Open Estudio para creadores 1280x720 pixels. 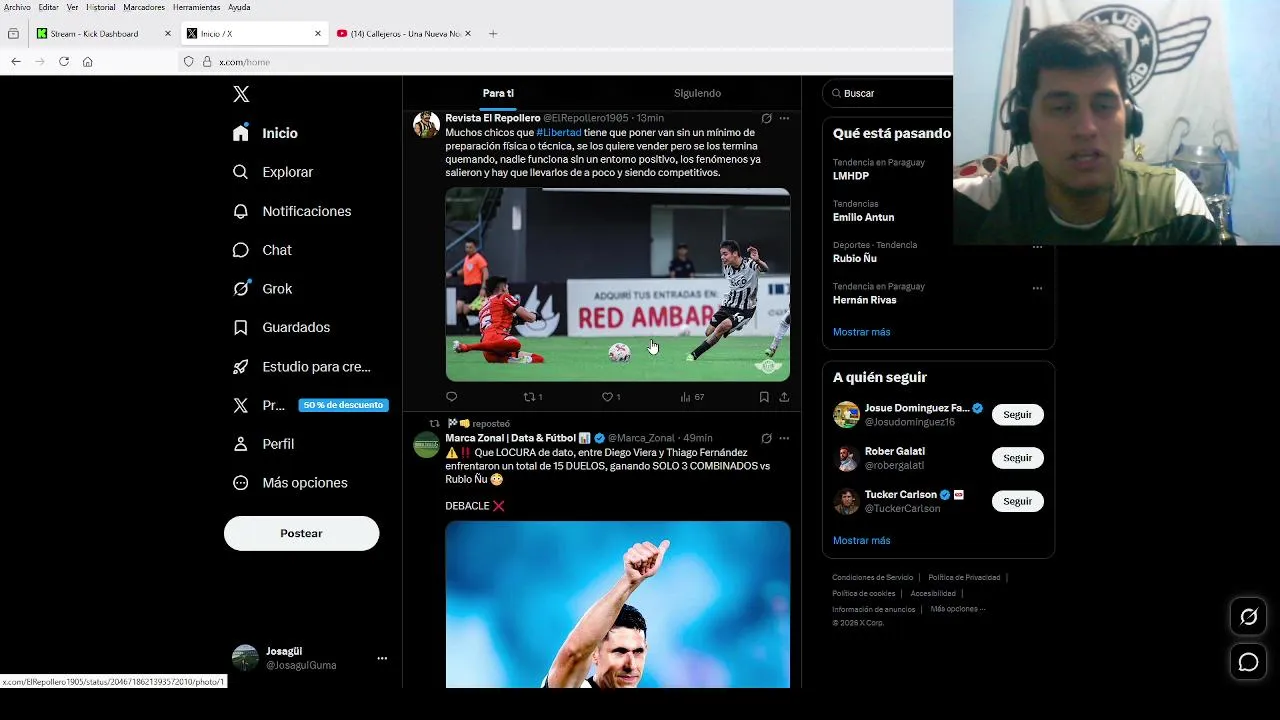[x=301, y=367]
